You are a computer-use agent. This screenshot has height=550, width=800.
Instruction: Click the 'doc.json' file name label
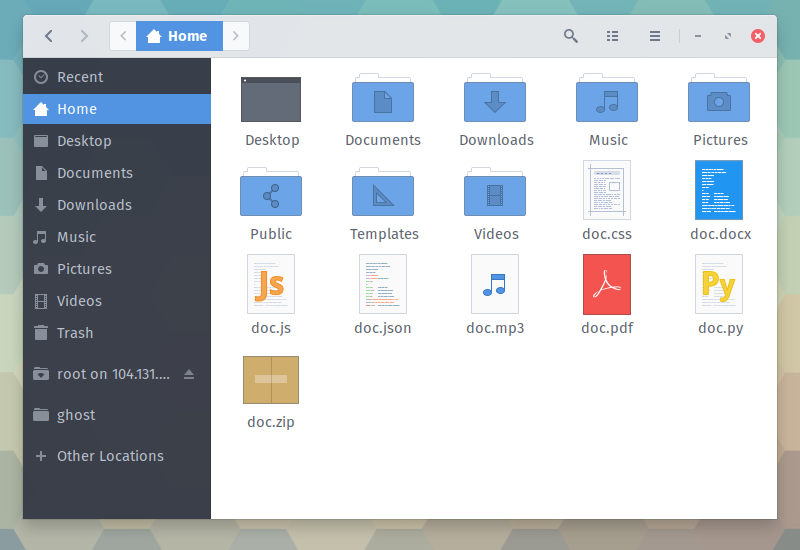click(x=383, y=328)
